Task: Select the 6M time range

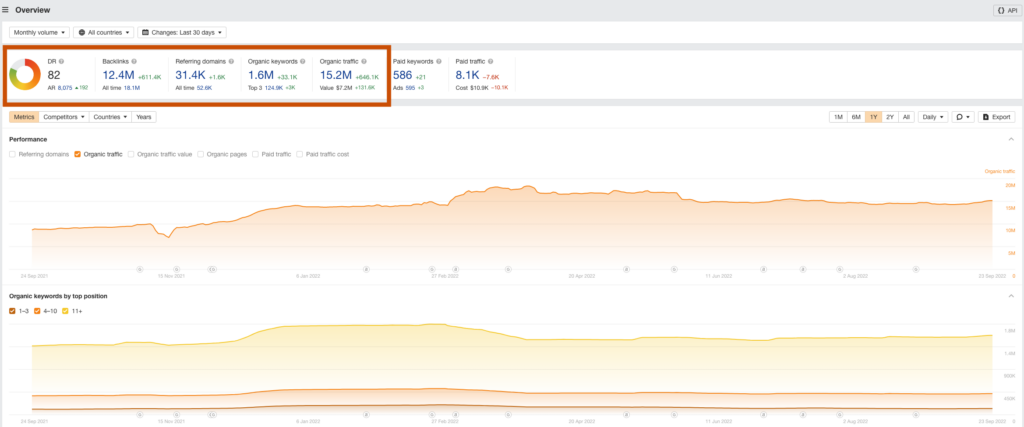Action: (856, 117)
